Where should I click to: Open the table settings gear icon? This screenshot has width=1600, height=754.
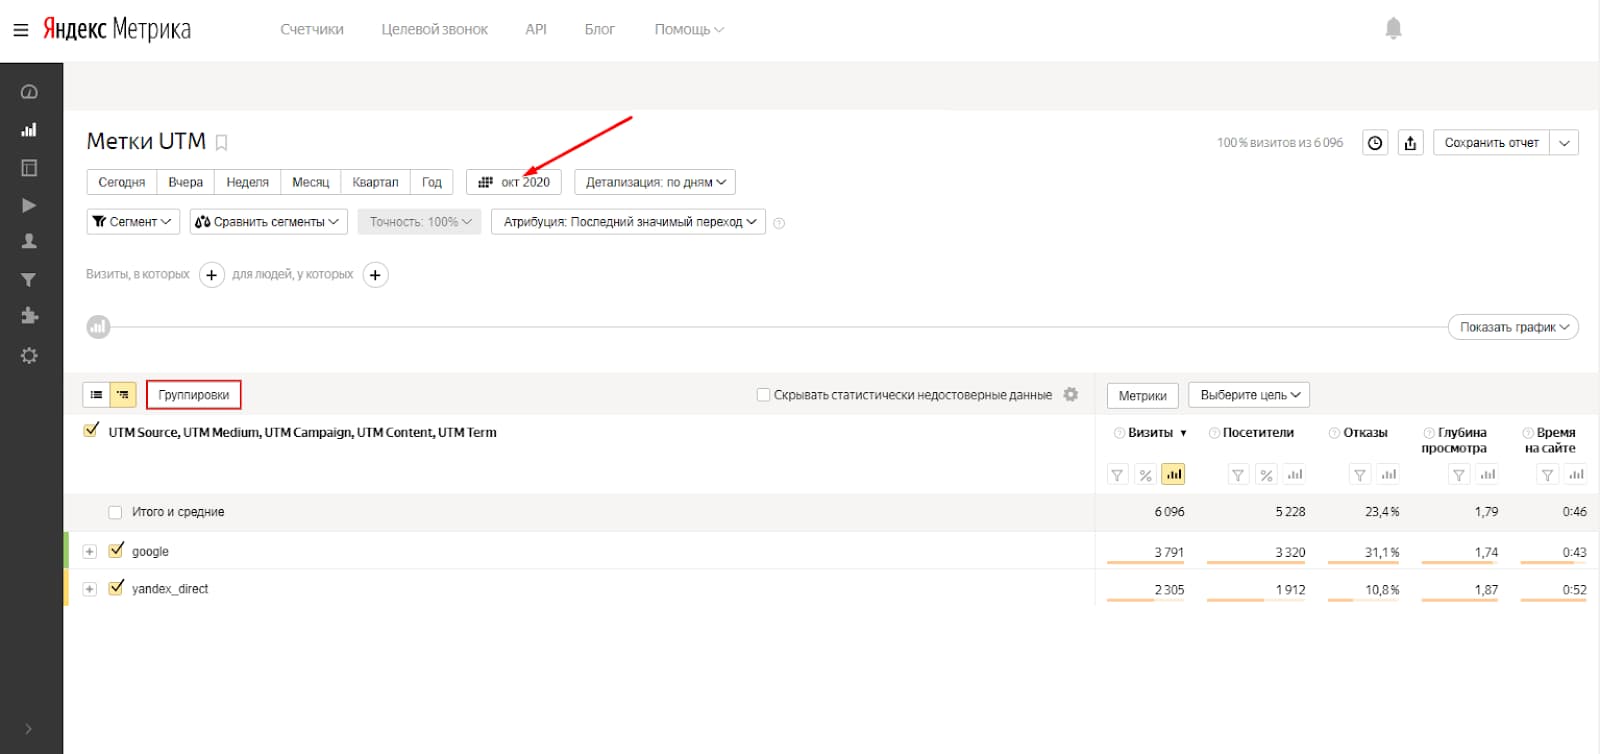pos(1071,395)
